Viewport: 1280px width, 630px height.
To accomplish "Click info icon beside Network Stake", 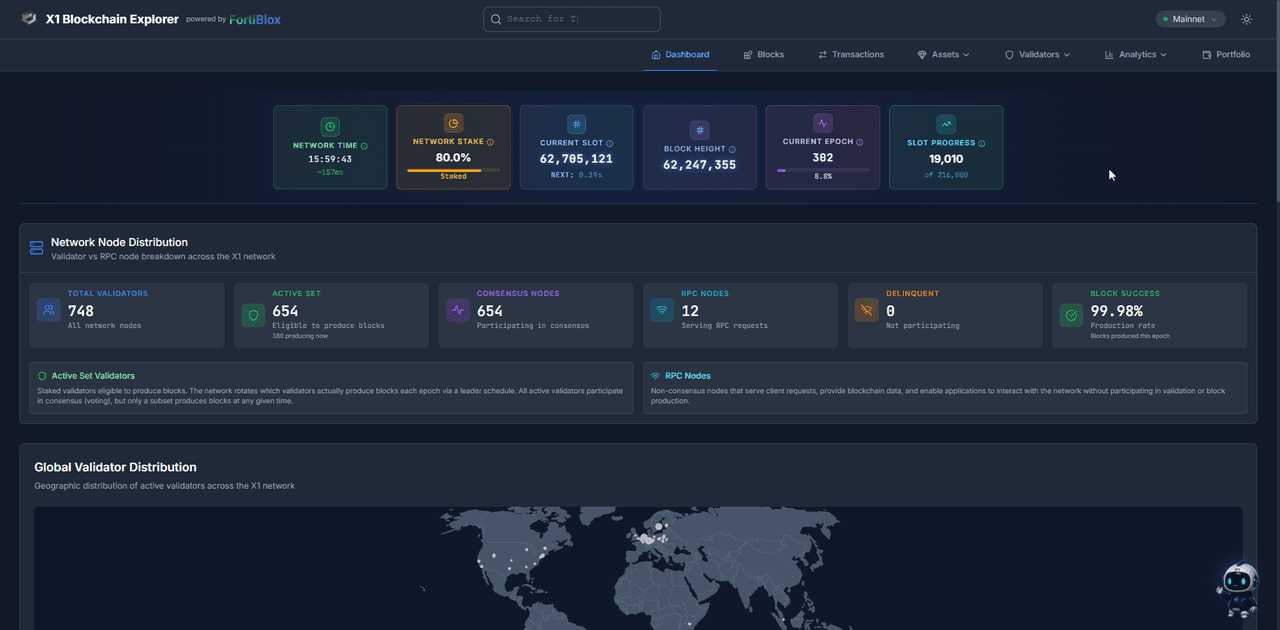I will pos(490,142).
